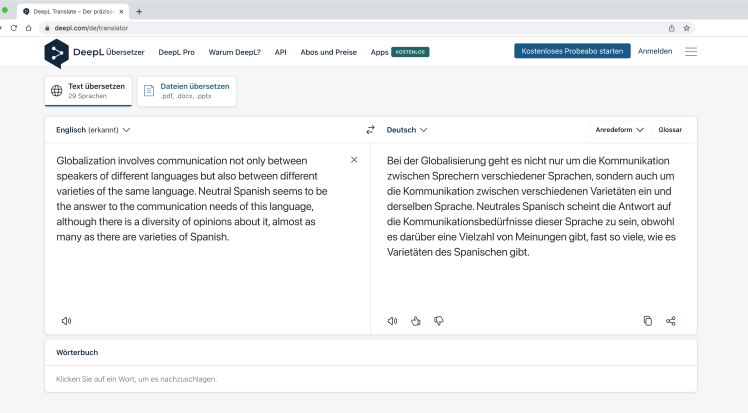Go to Abos und Preise page
This screenshot has height=413, width=748.
pos(328,52)
